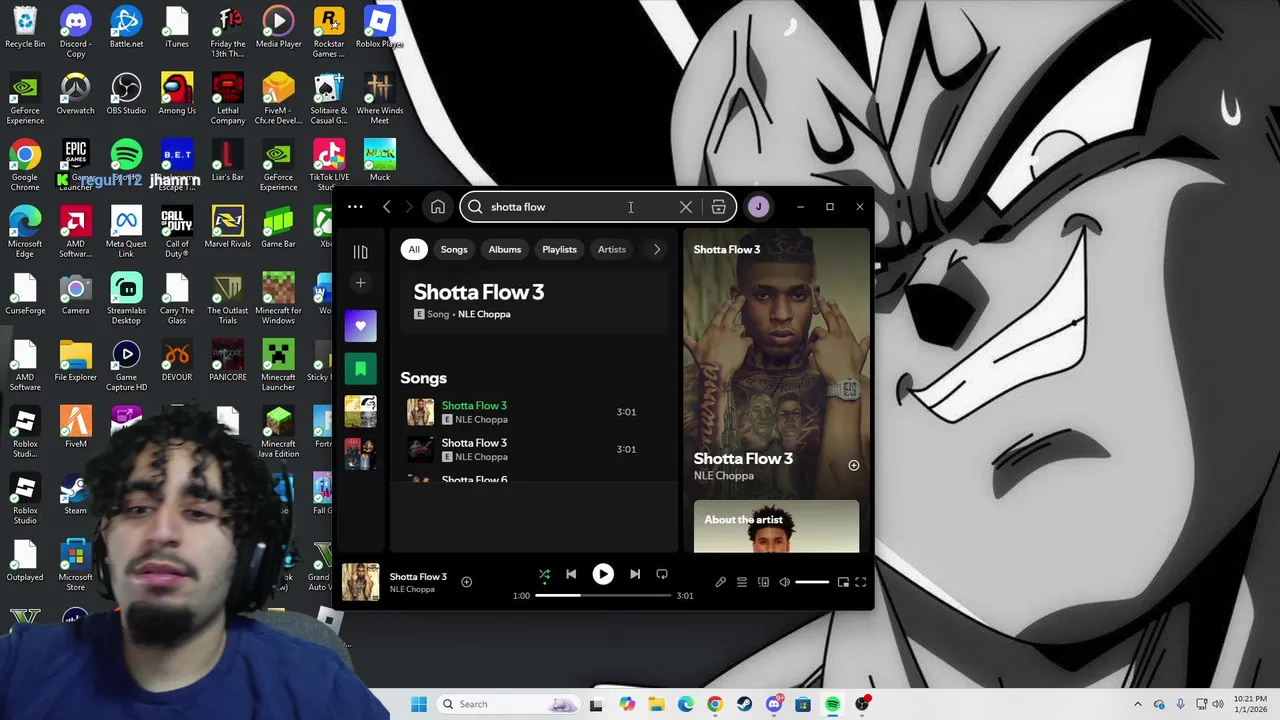Filter results by Songs
This screenshot has height=720, width=1280.
(x=454, y=250)
